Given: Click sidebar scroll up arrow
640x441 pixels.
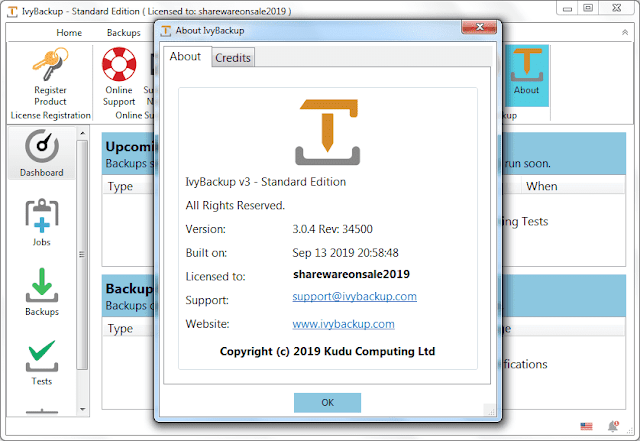Looking at the screenshot, I should [82, 133].
